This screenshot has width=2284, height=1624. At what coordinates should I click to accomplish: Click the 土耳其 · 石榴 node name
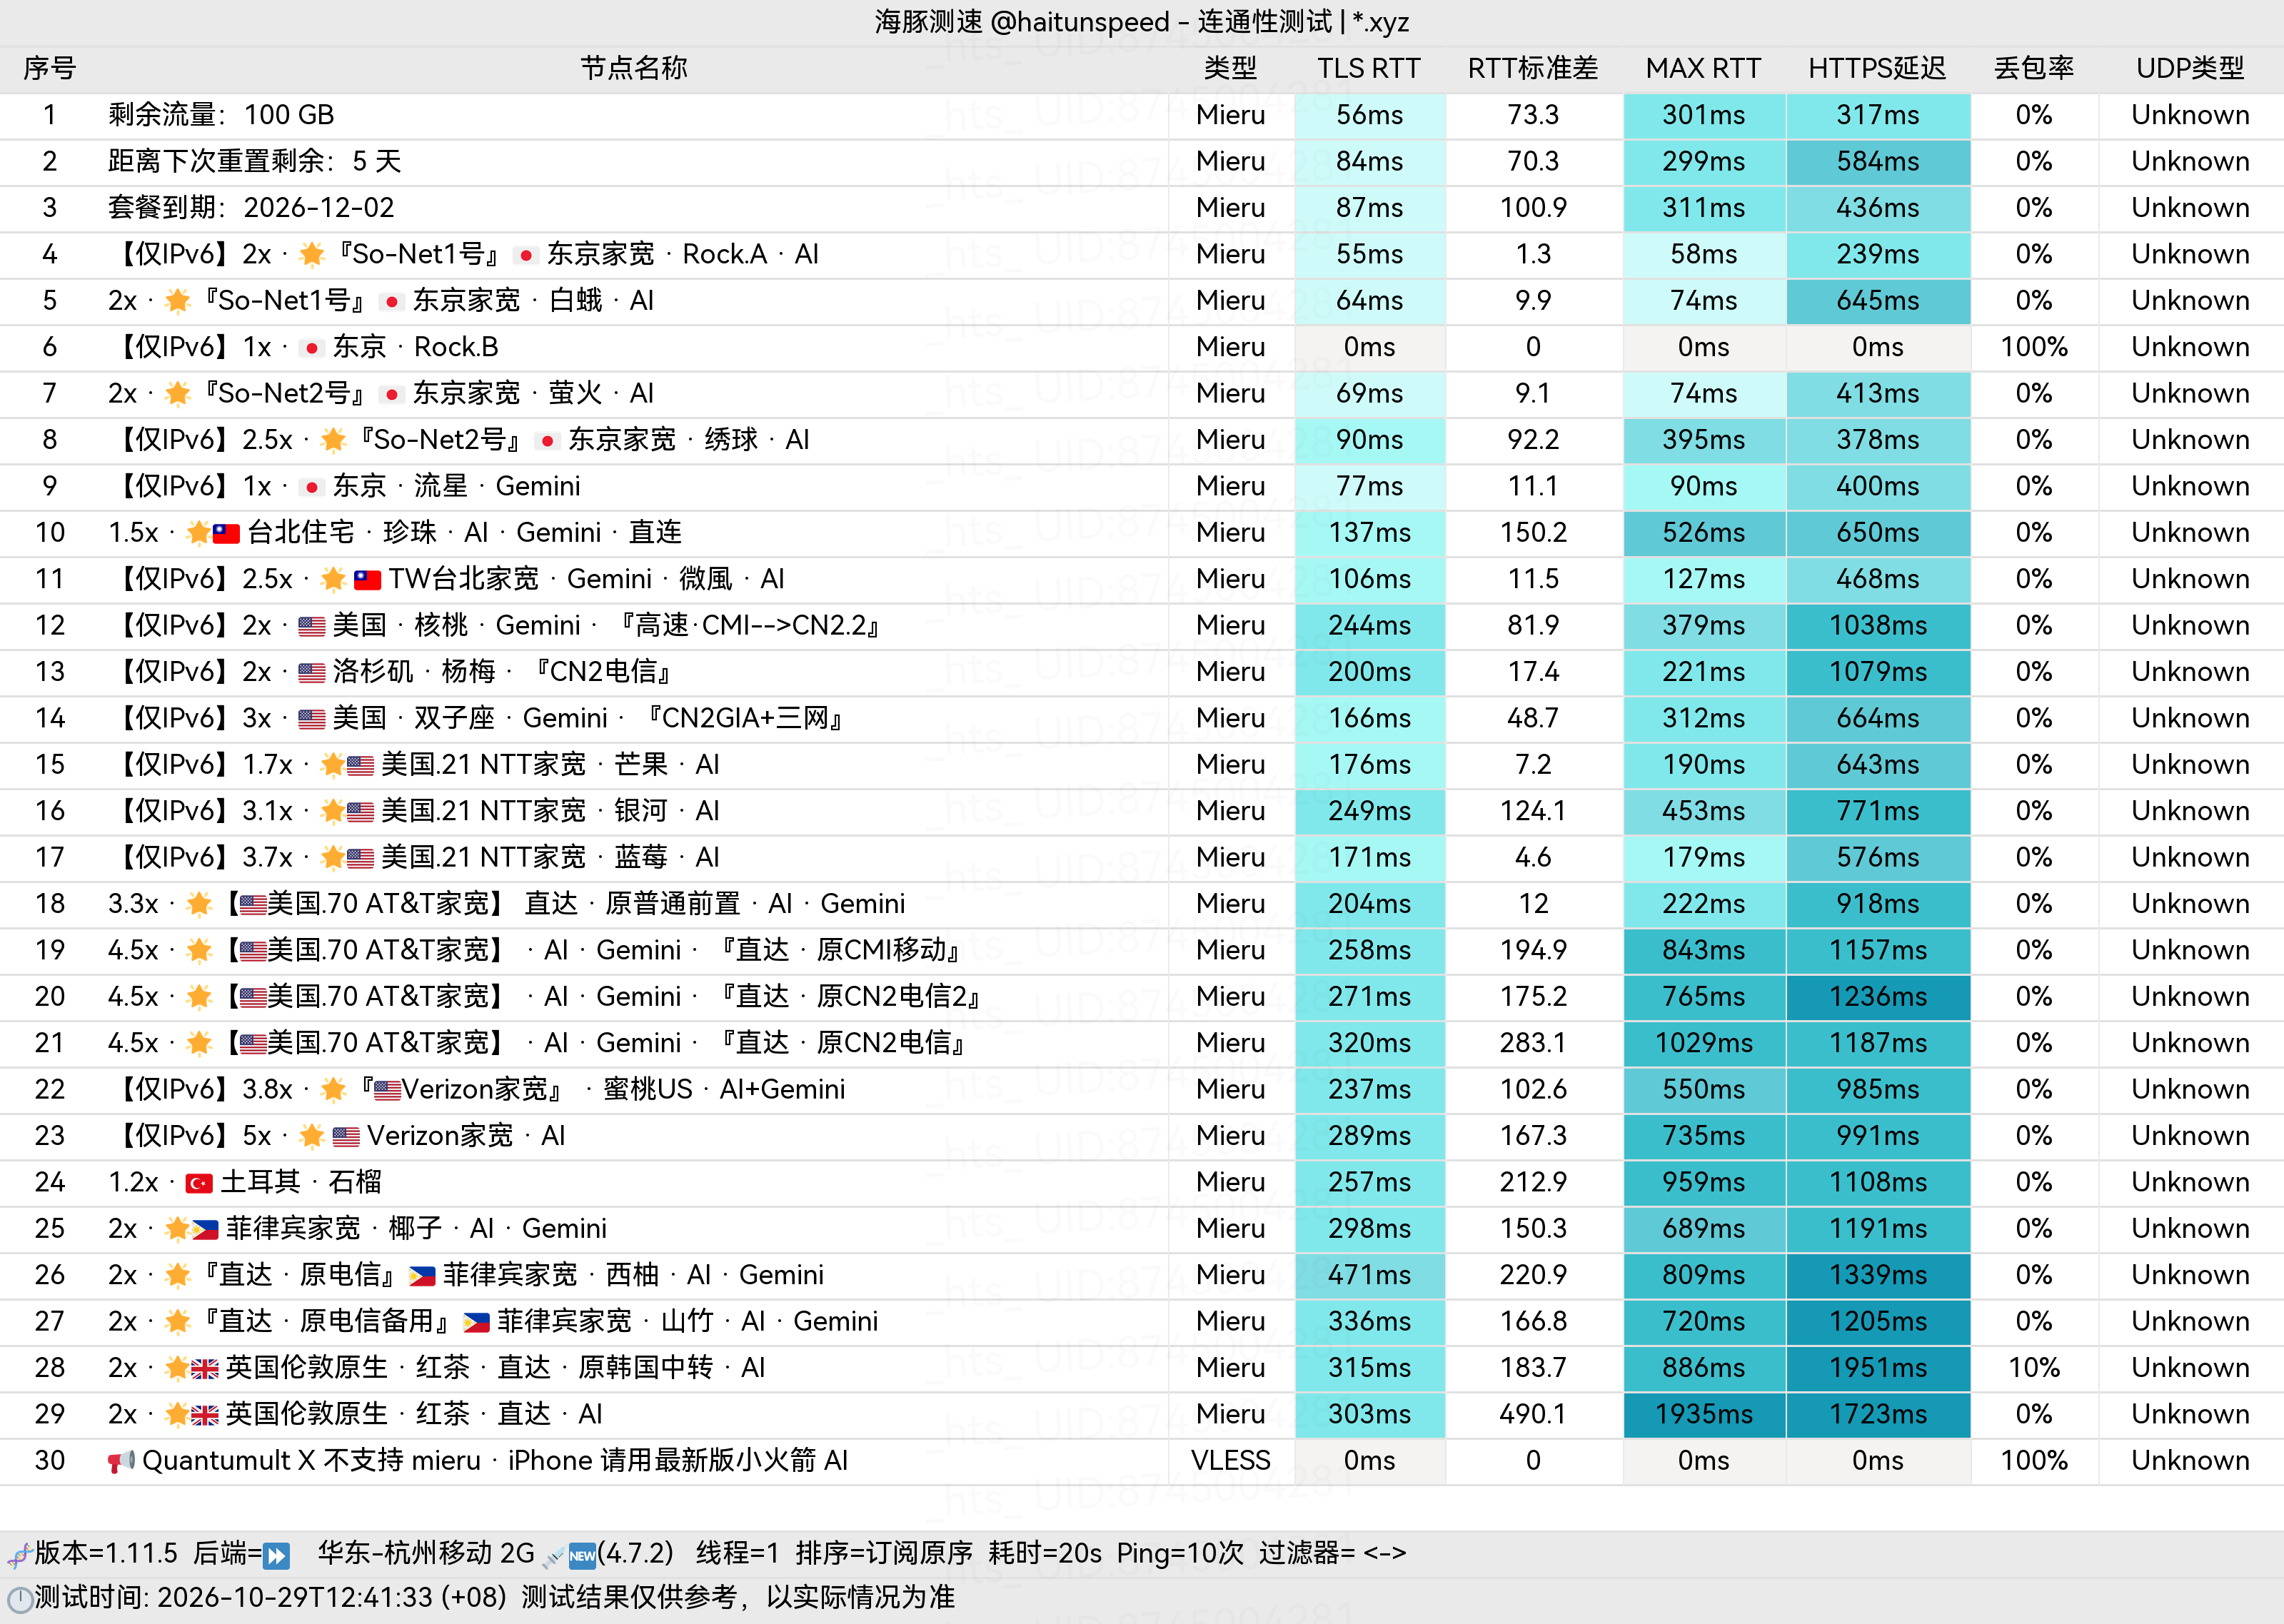click(x=301, y=1182)
